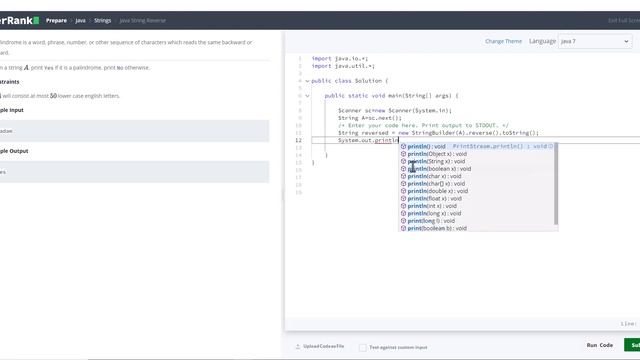
Task: Click the method icon beside println(char[] x)
Action: 403,184
